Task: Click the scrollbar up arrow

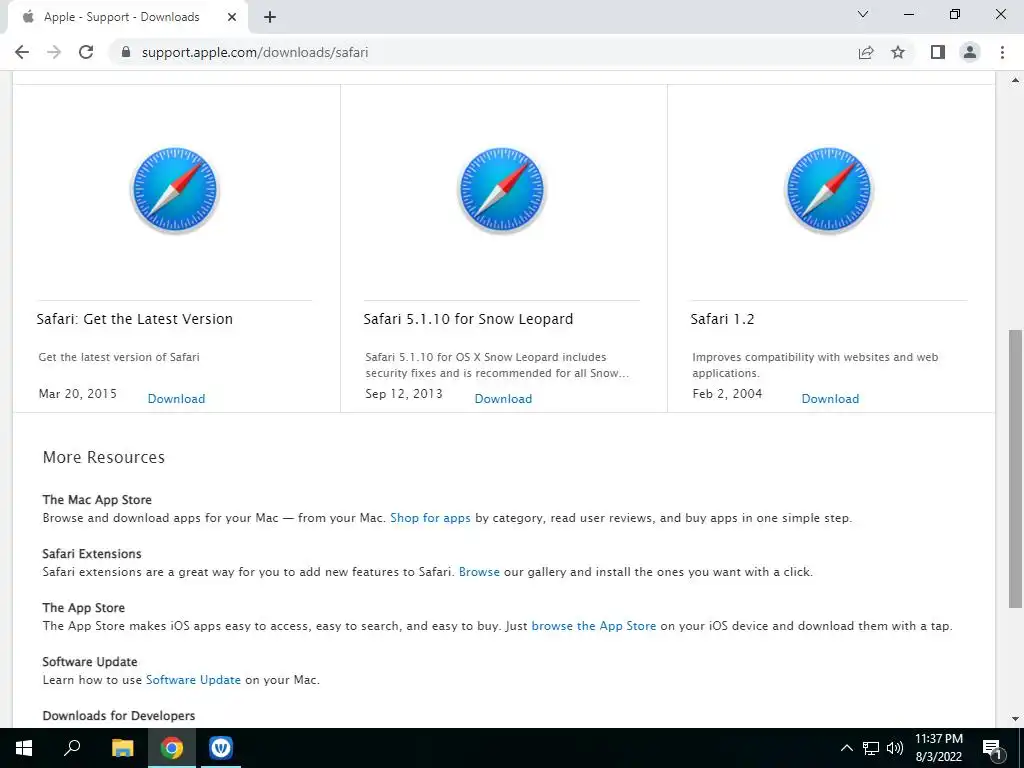Action: coord(1015,80)
